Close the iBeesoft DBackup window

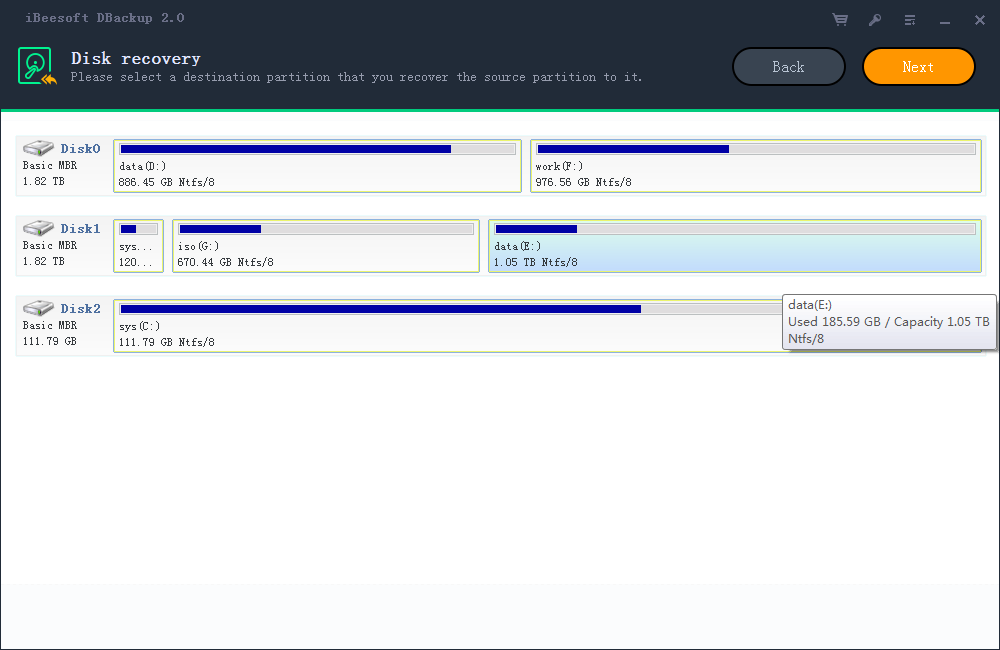coord(980,20)
